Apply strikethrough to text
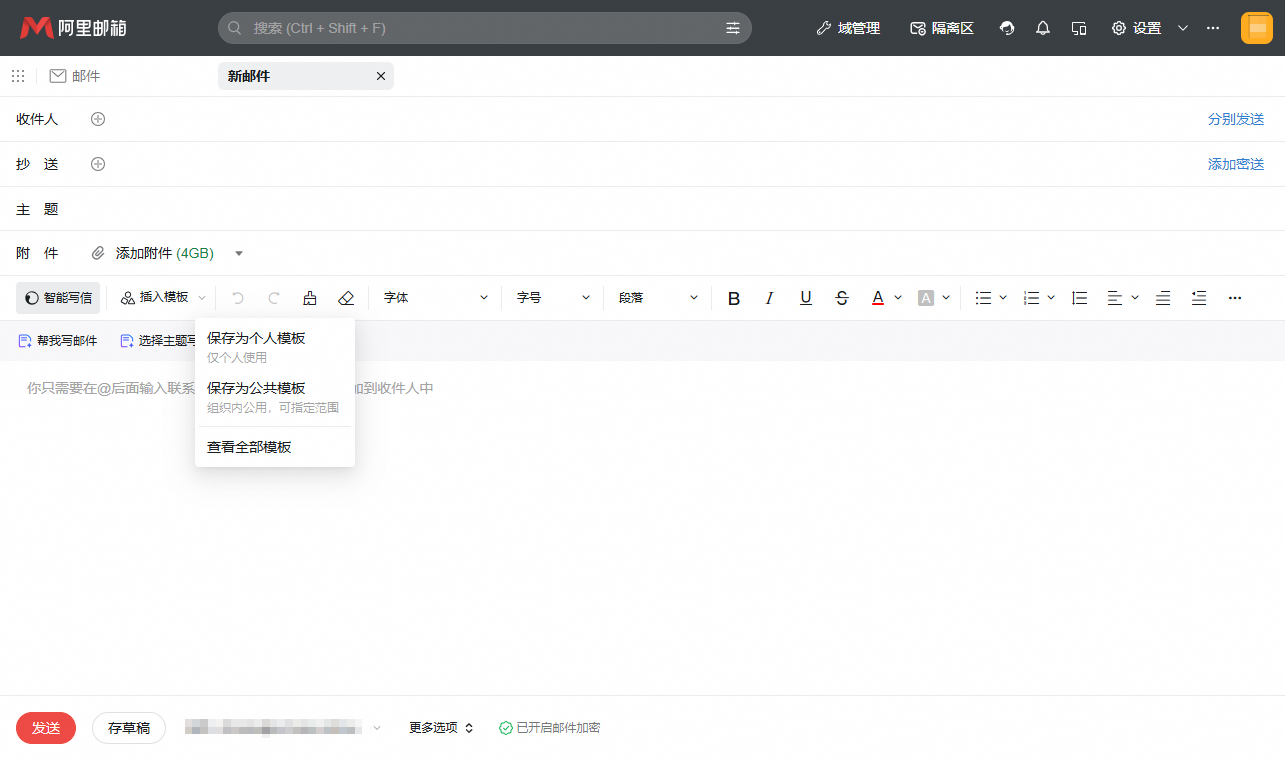The height and width of the screenshot is (760, 1285). 842,298
